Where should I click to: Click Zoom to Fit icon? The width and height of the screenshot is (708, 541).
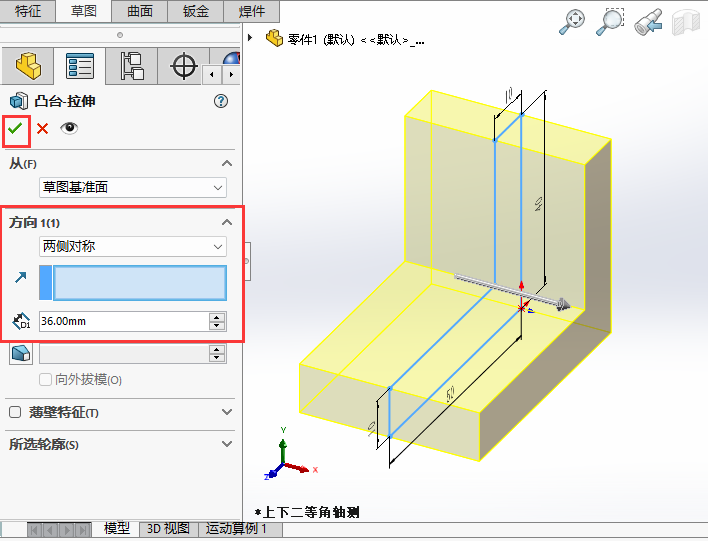click(572, 22)
